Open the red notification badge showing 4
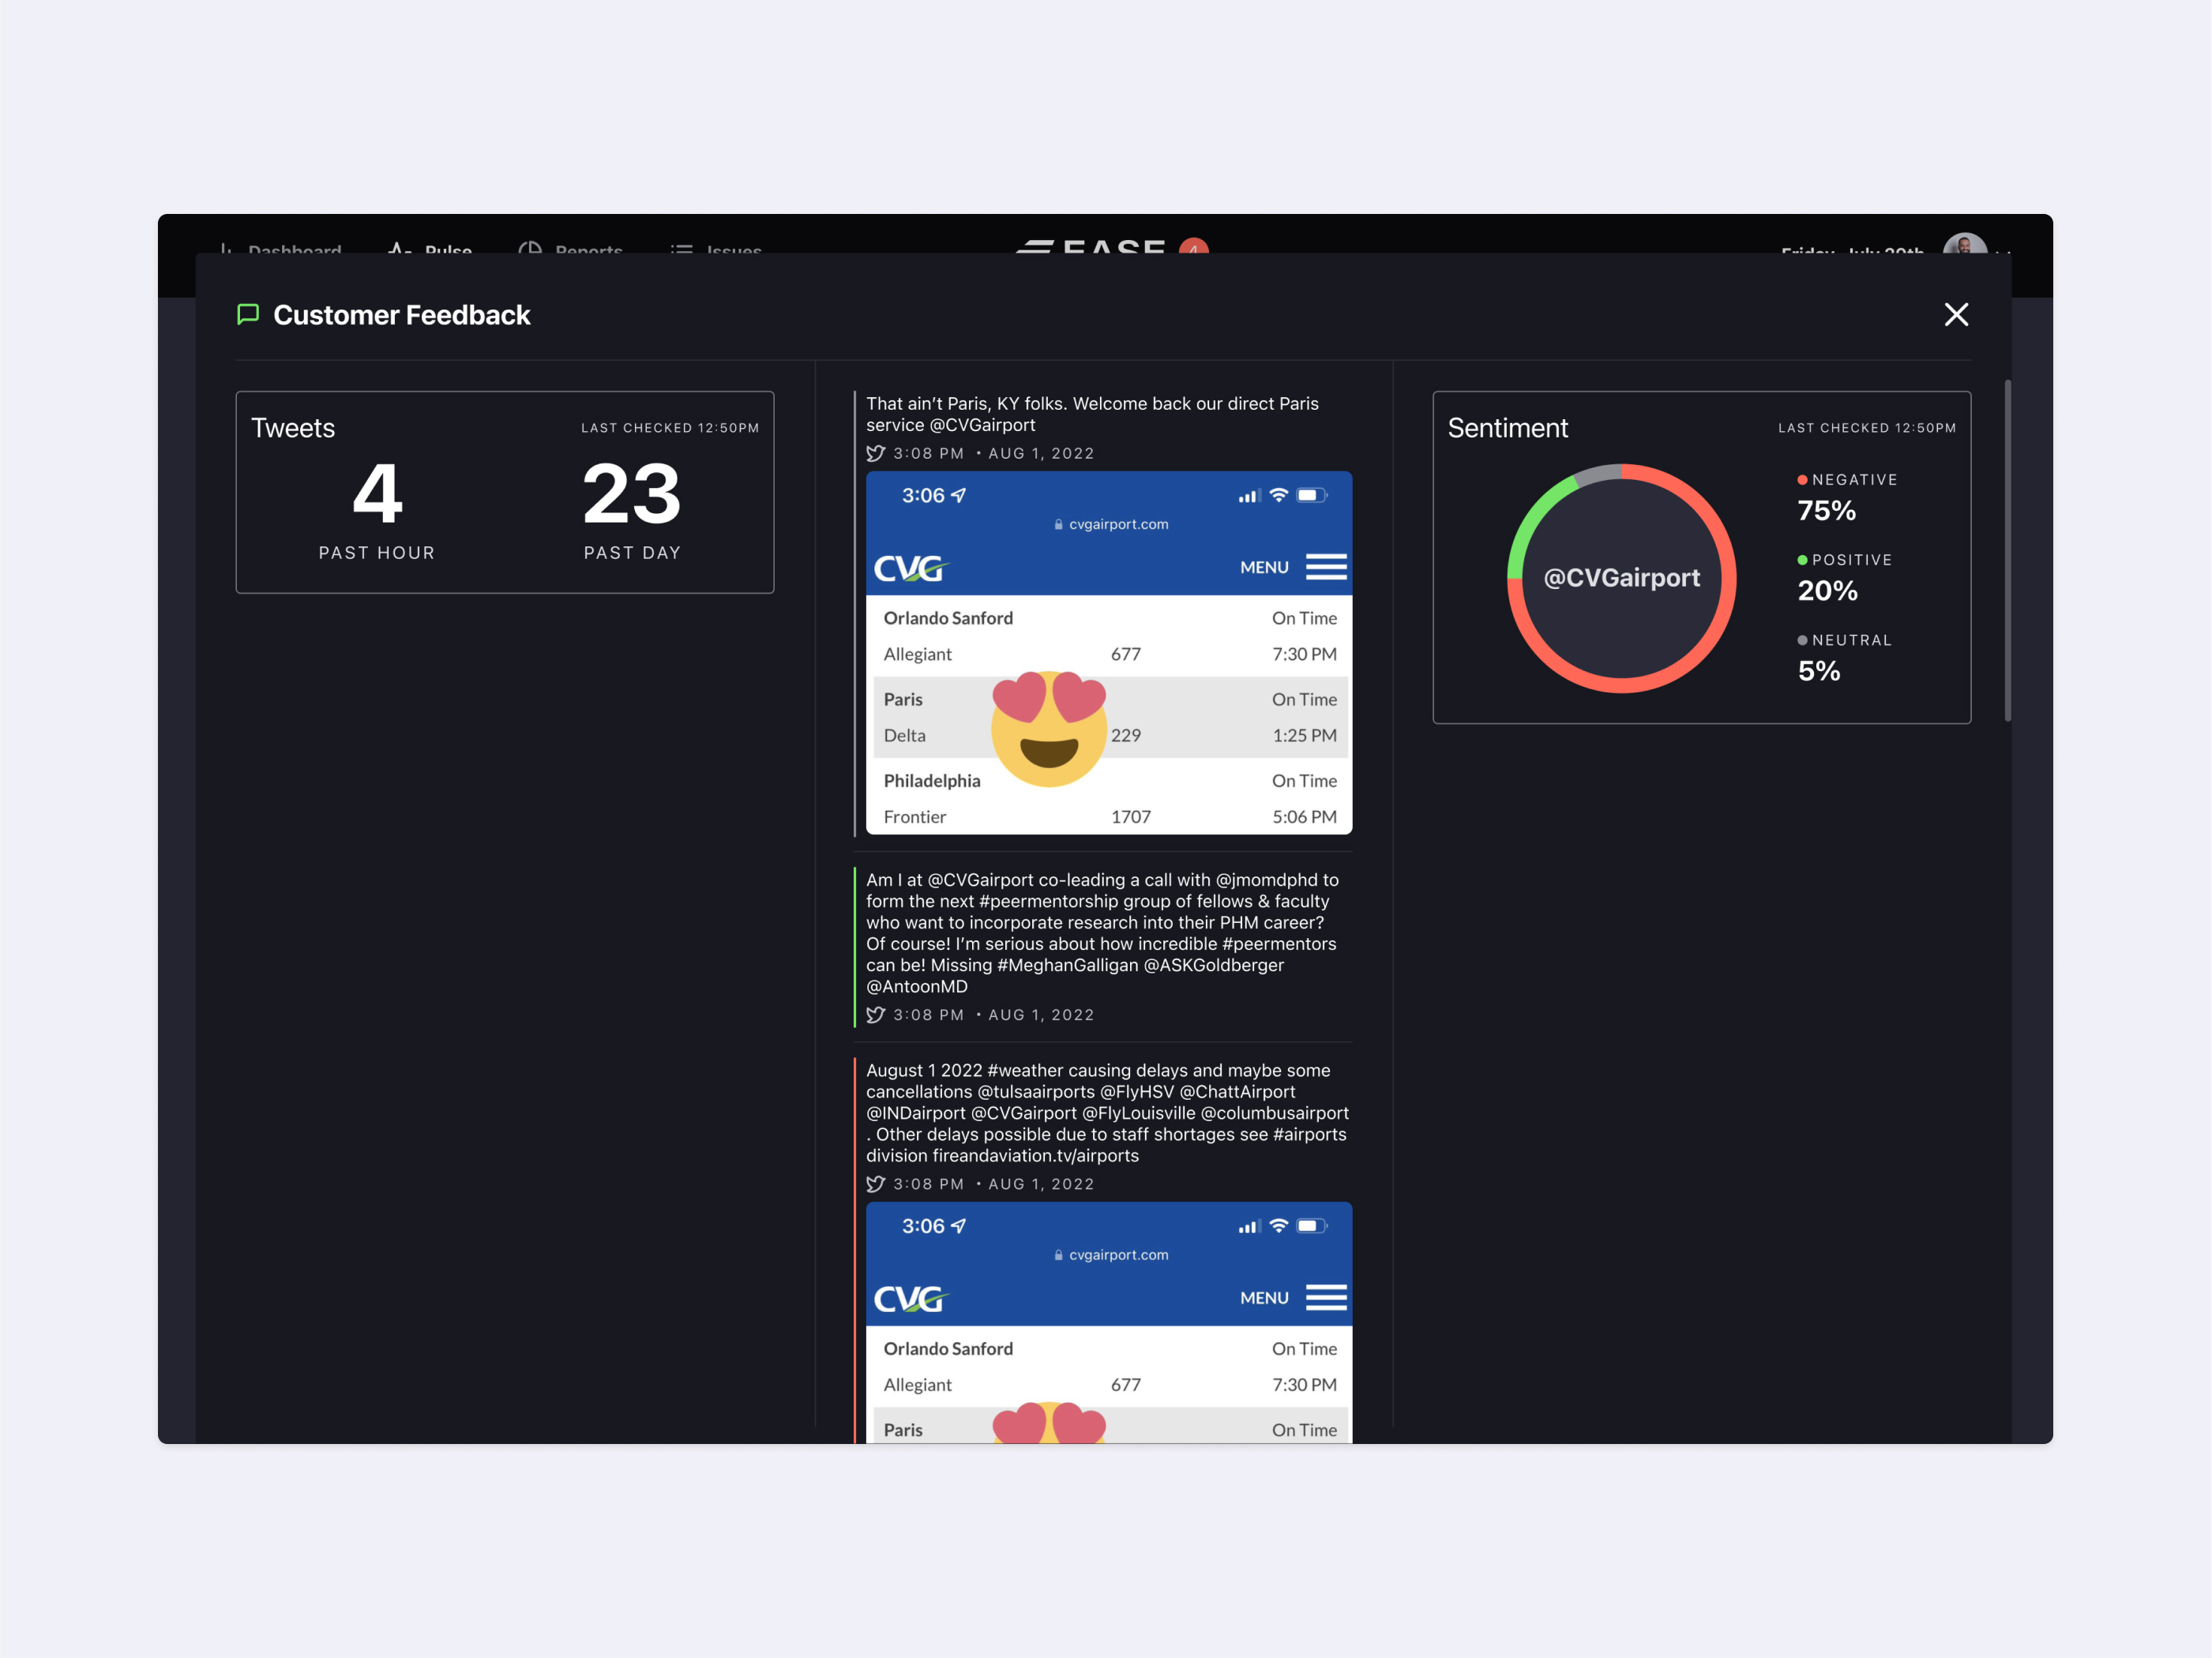The width and height of the screenshot is (2212, 1658). click(x=1194, y=249)
